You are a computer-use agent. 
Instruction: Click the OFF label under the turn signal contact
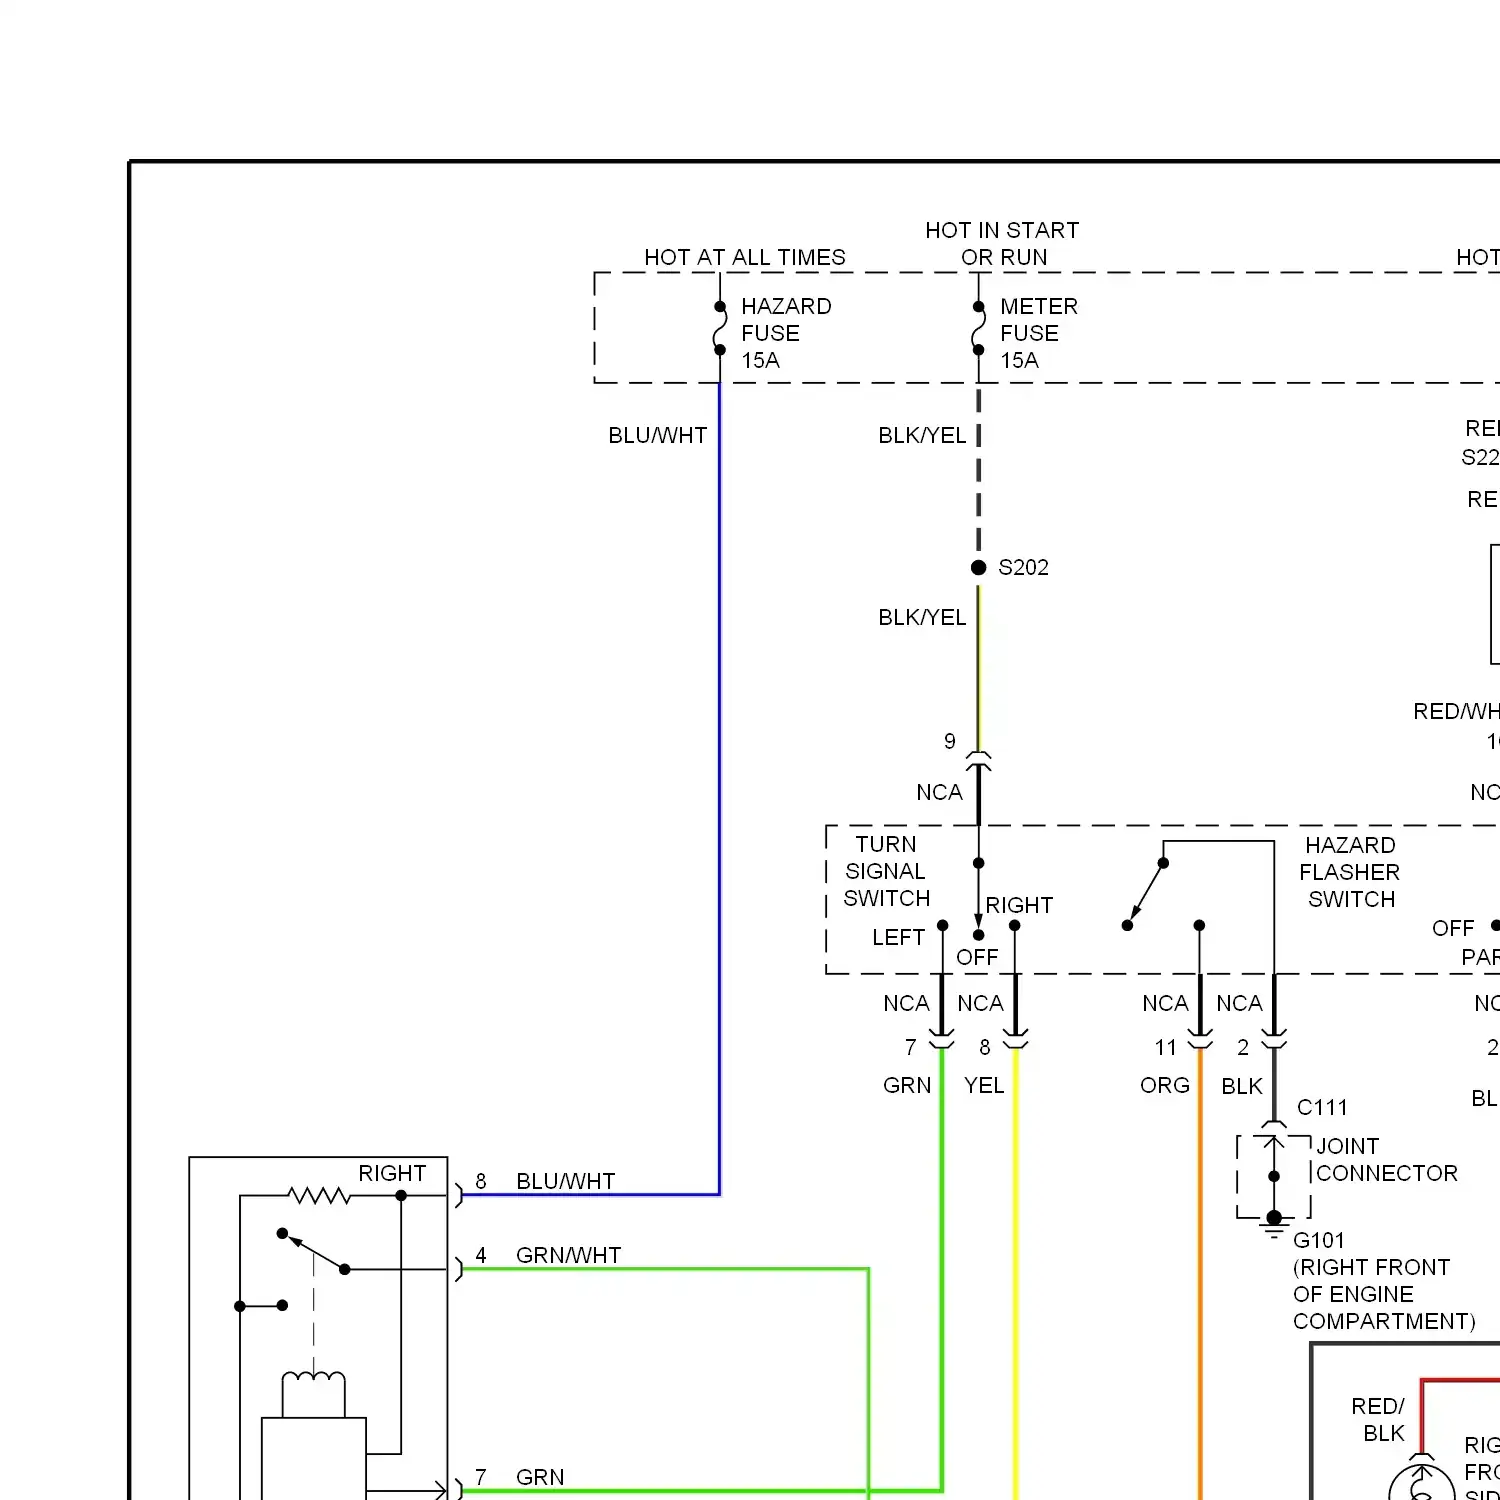point(977,957)
